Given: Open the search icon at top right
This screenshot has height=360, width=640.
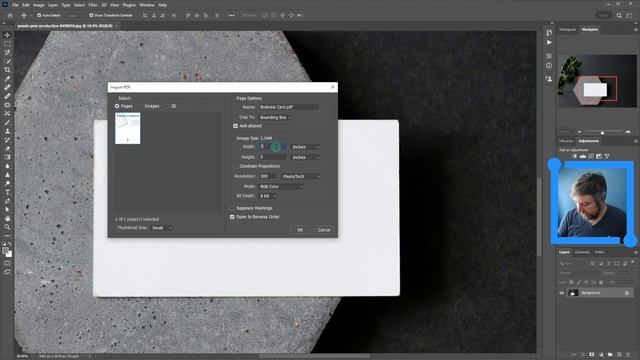Looking at the screenshot, I should tap(619, 16).
